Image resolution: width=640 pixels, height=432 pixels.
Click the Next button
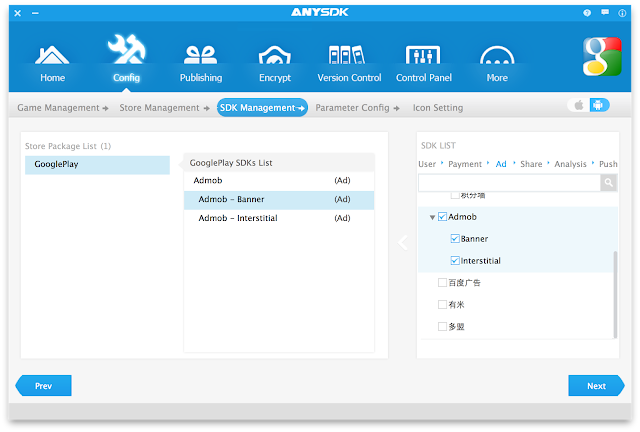[596, 386]
